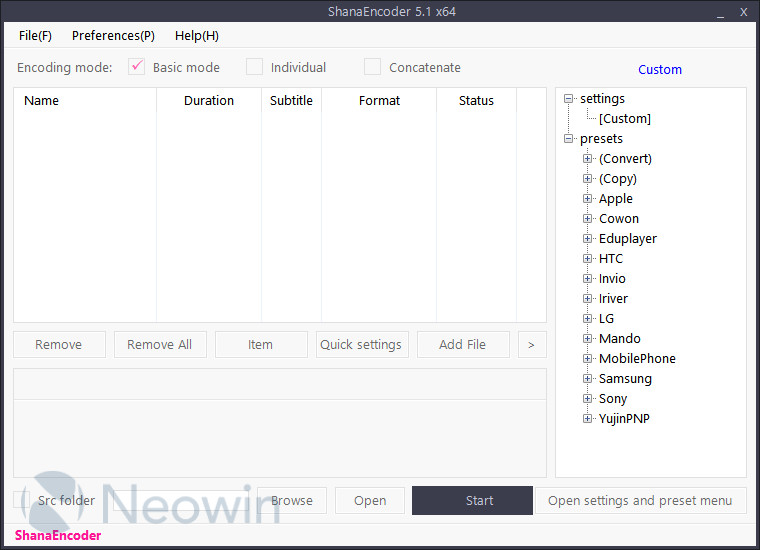Click the pink ShanaEncoder link
The height and width of the screenshot is (550, 760).
point(58,535)
